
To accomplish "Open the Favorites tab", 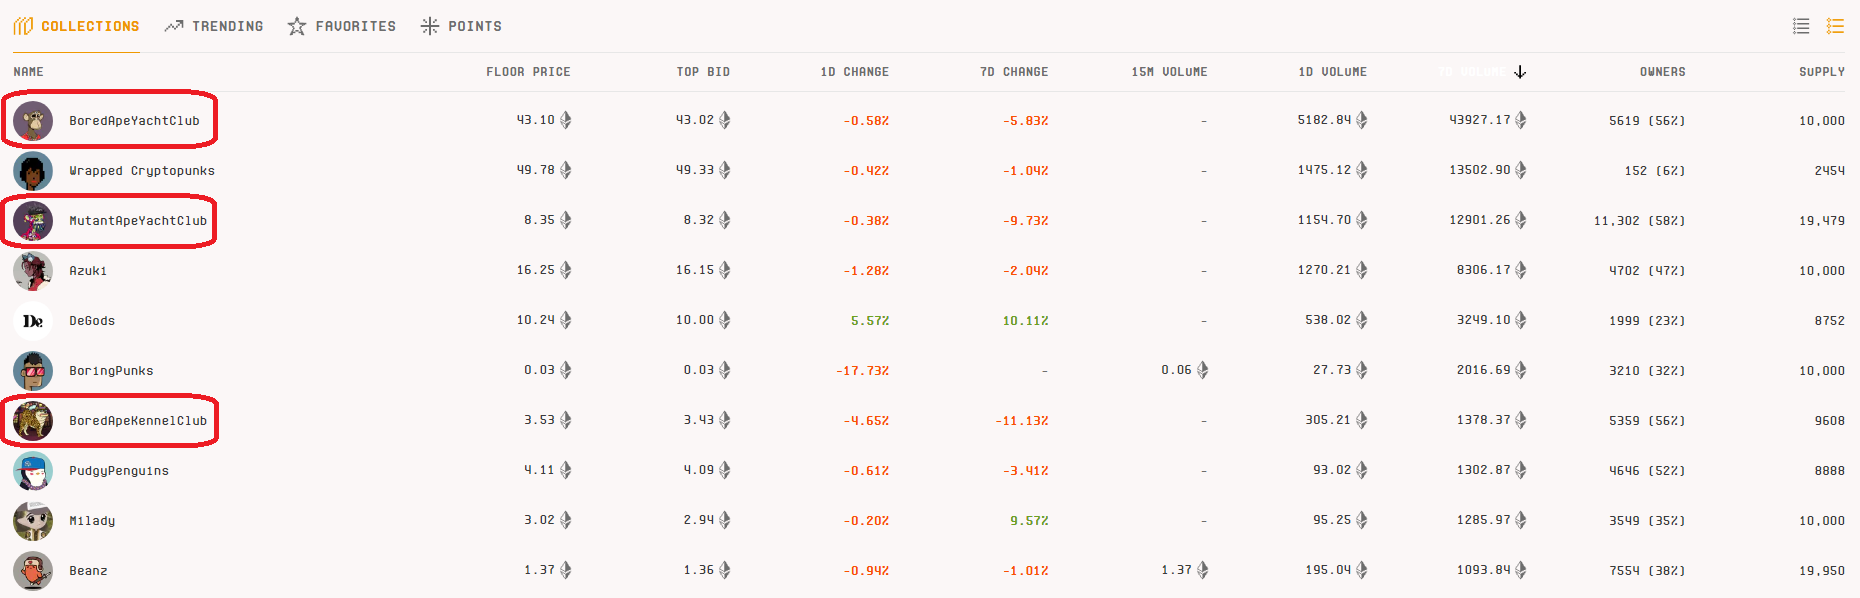I will pyautogui.click(x=342, y=26).
